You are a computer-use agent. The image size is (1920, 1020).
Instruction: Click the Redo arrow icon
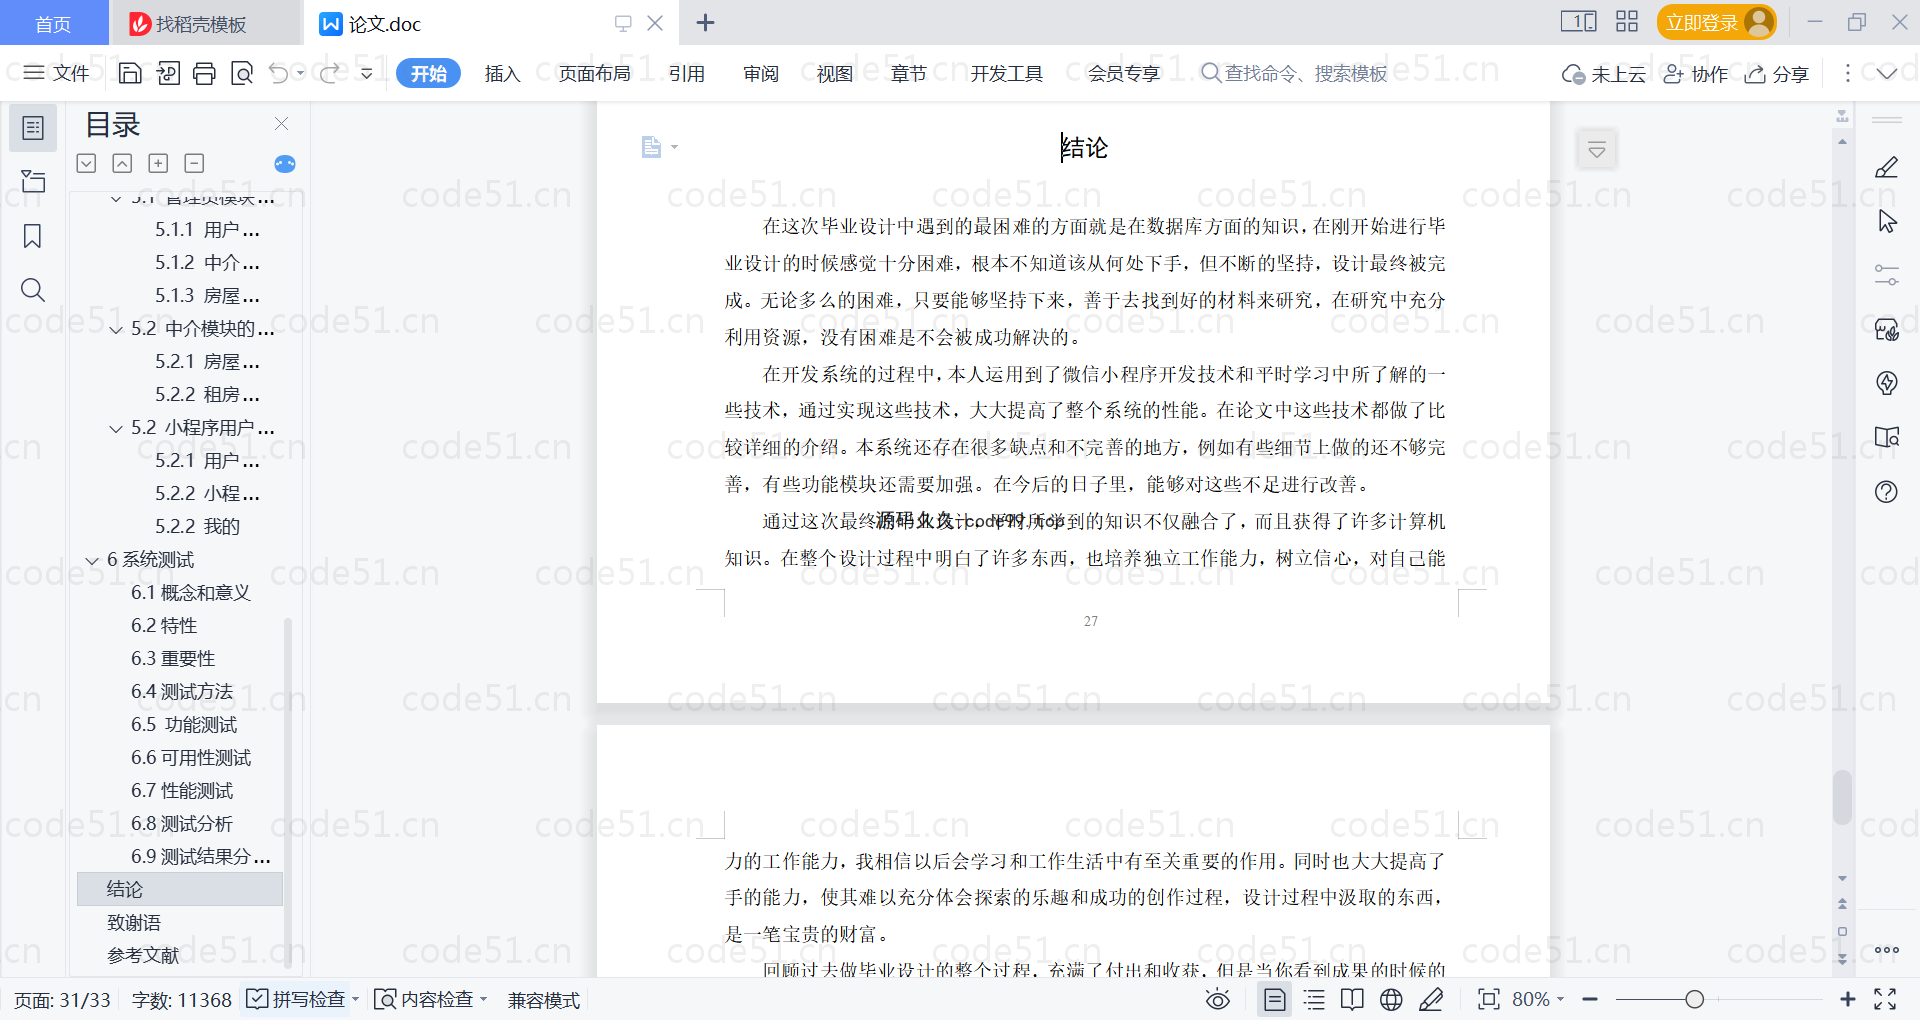(329, 73)
